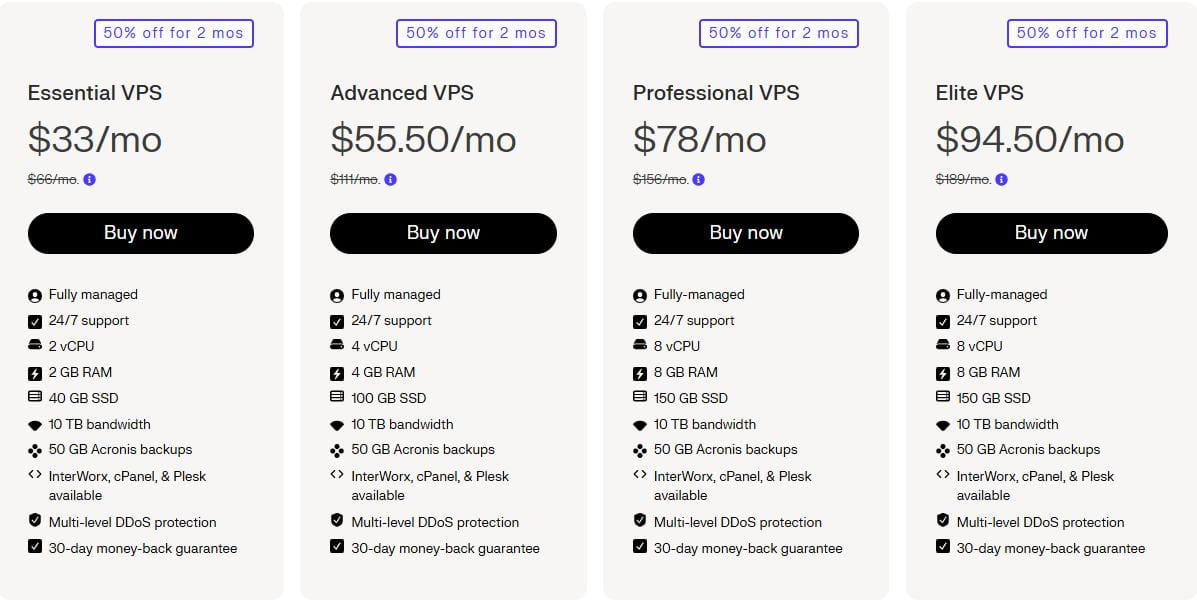This screenshot has width=1197, height=600.
Task: Buy the Essential VPS plan
Action: tap(141, 233)
